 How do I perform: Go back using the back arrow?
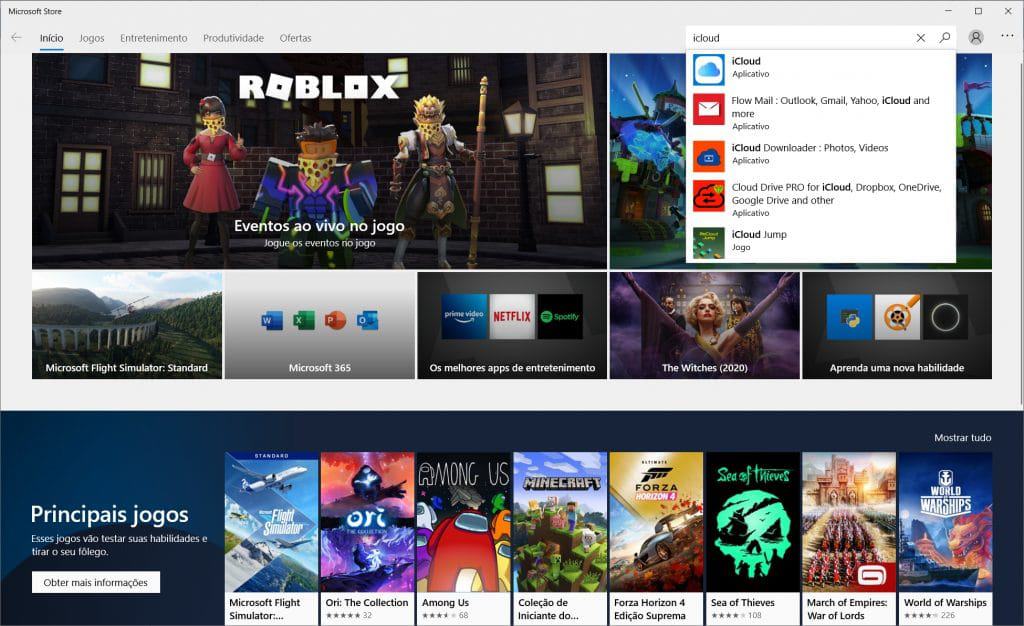click(x=16, y=37)
